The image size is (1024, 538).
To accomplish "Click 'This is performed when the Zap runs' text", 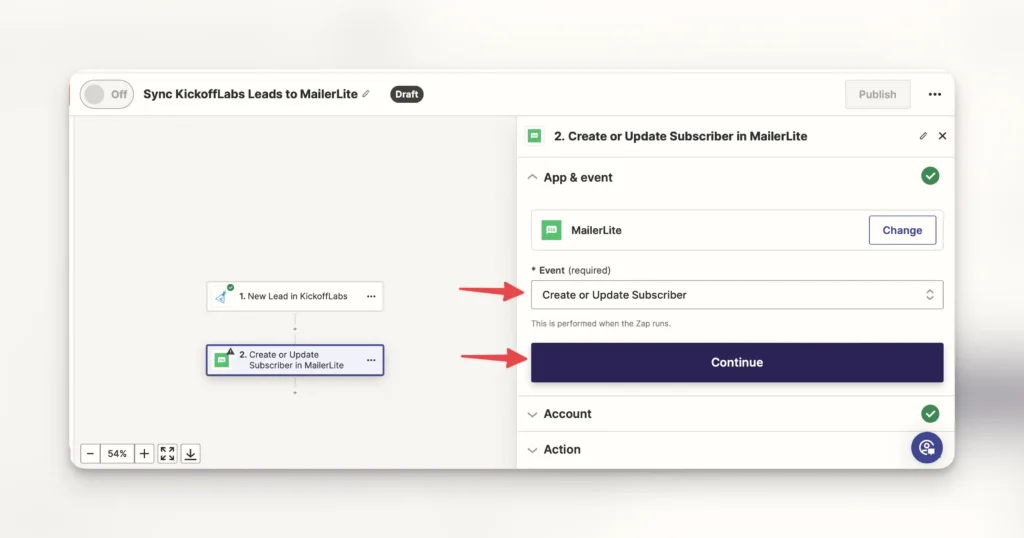I will coord(601,323).
